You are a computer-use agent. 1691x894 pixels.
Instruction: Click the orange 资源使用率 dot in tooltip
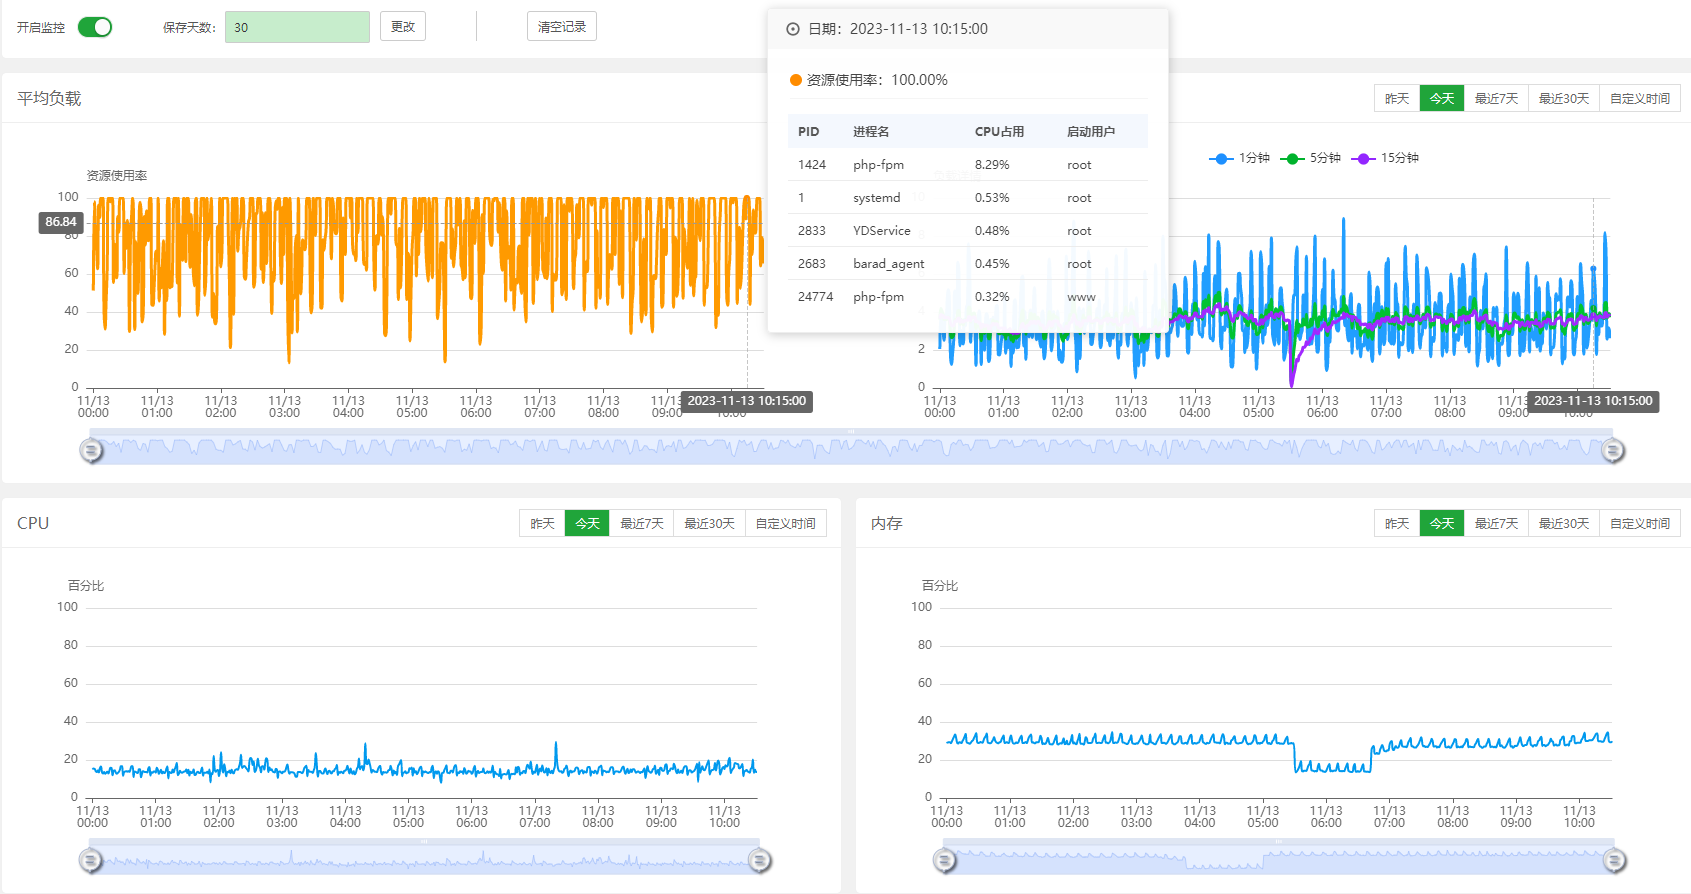tap(796, 80)
